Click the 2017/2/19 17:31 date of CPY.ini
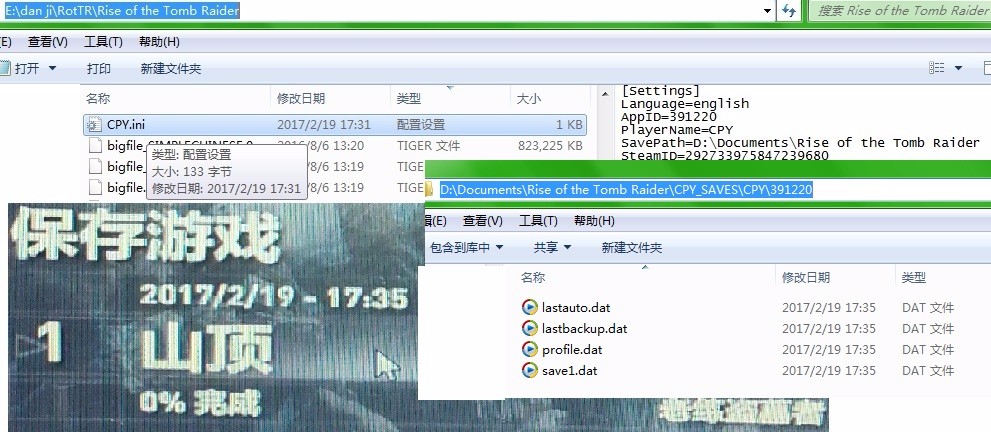 pos(324,125)
